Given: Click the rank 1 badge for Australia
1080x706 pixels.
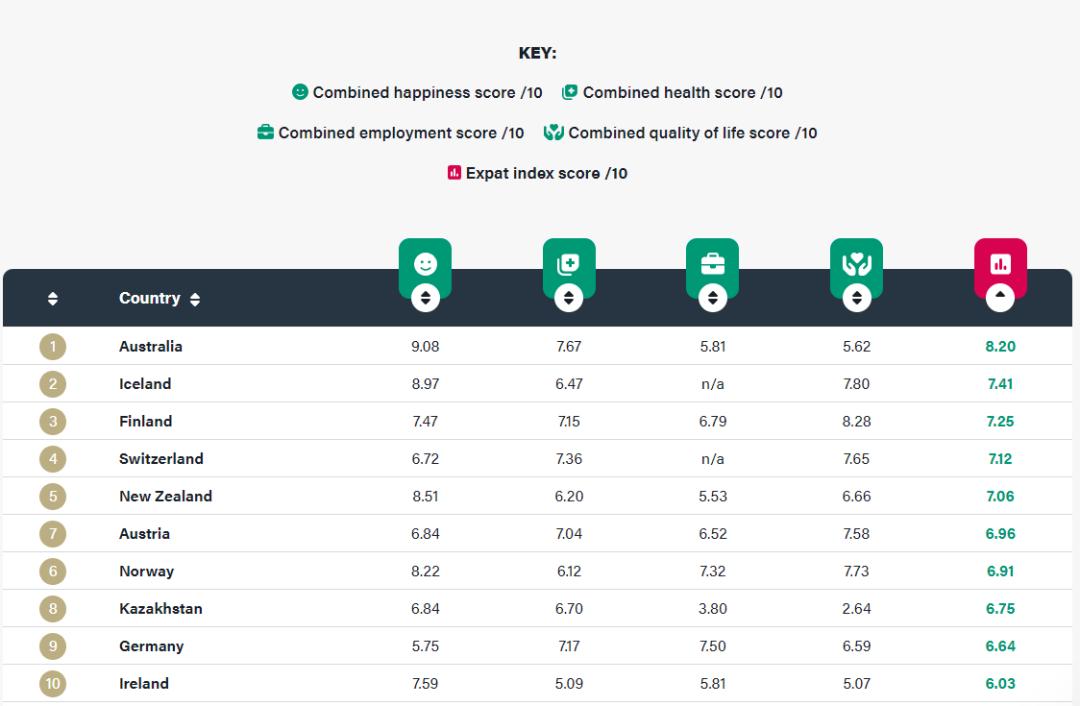Looking at the screenshot, I should click(53, 347).
